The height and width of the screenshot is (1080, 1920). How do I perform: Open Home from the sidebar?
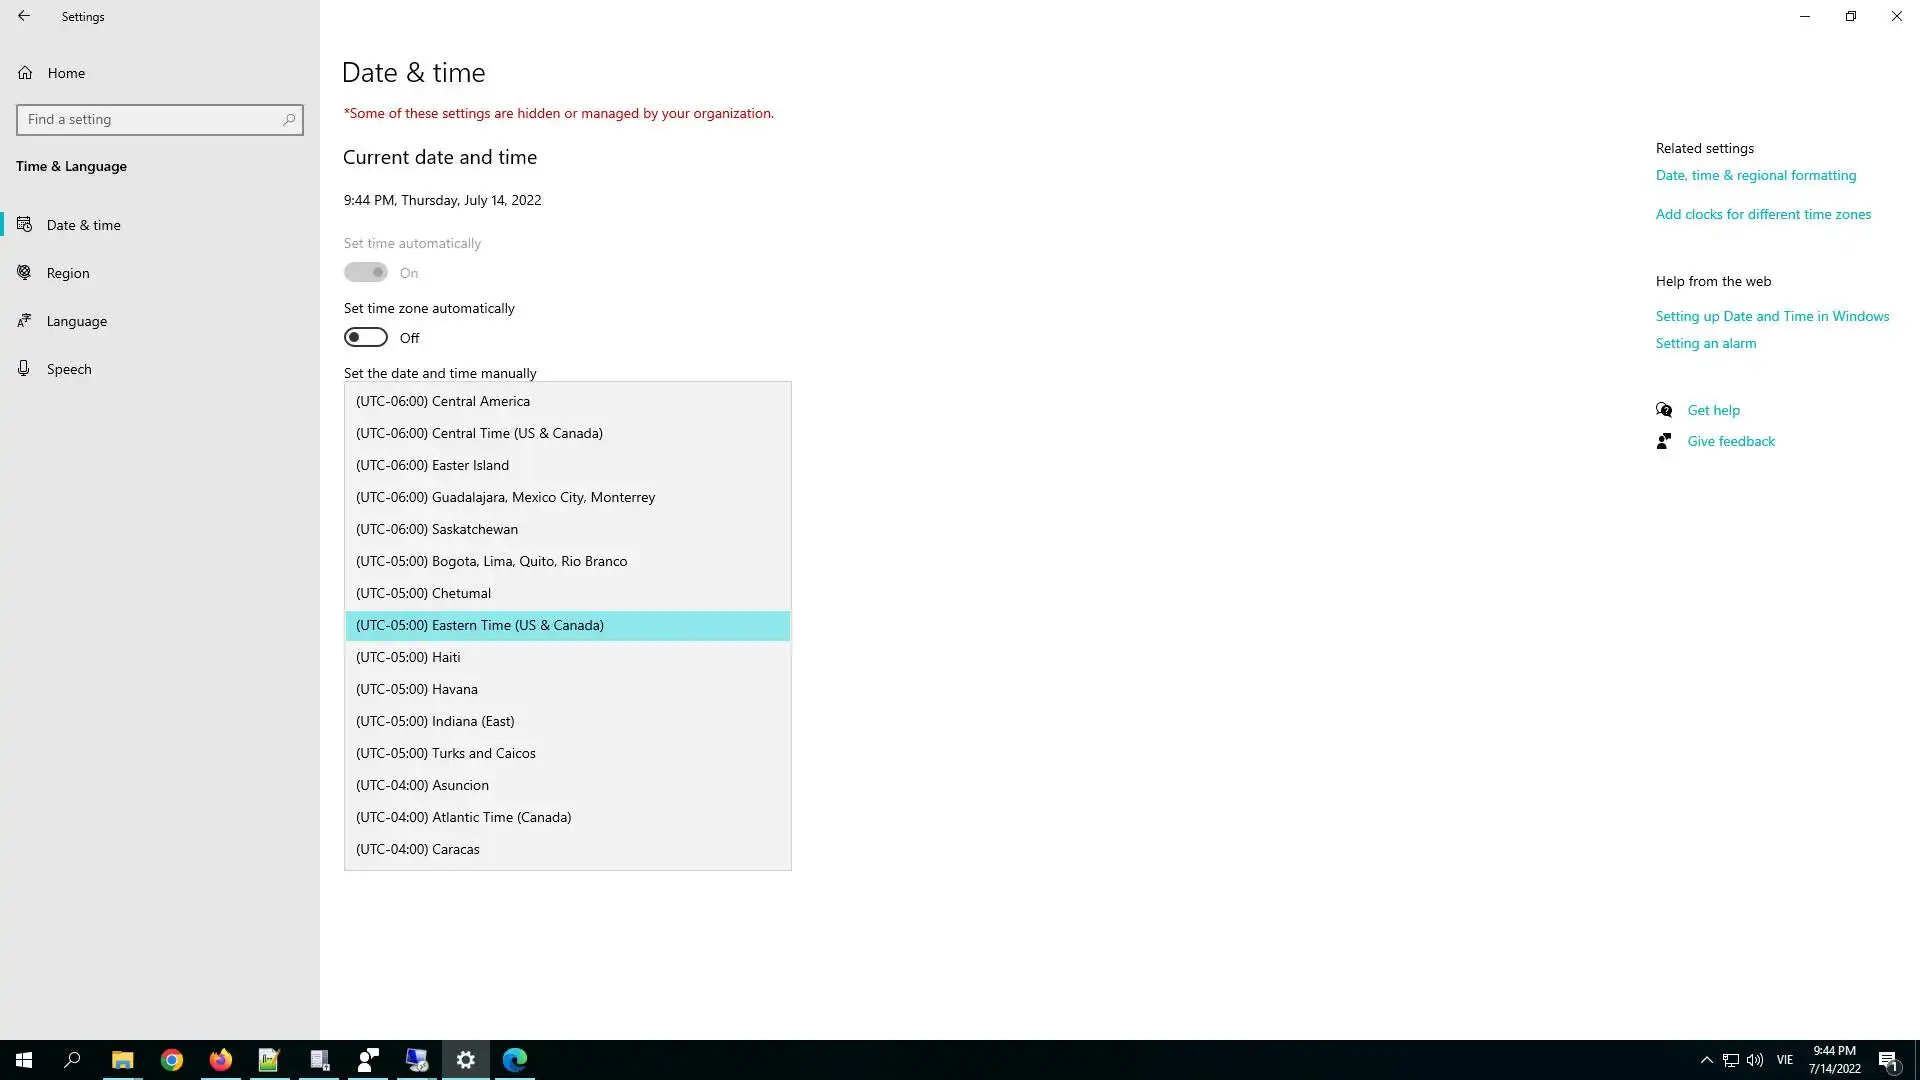click(x=66, y=73)
